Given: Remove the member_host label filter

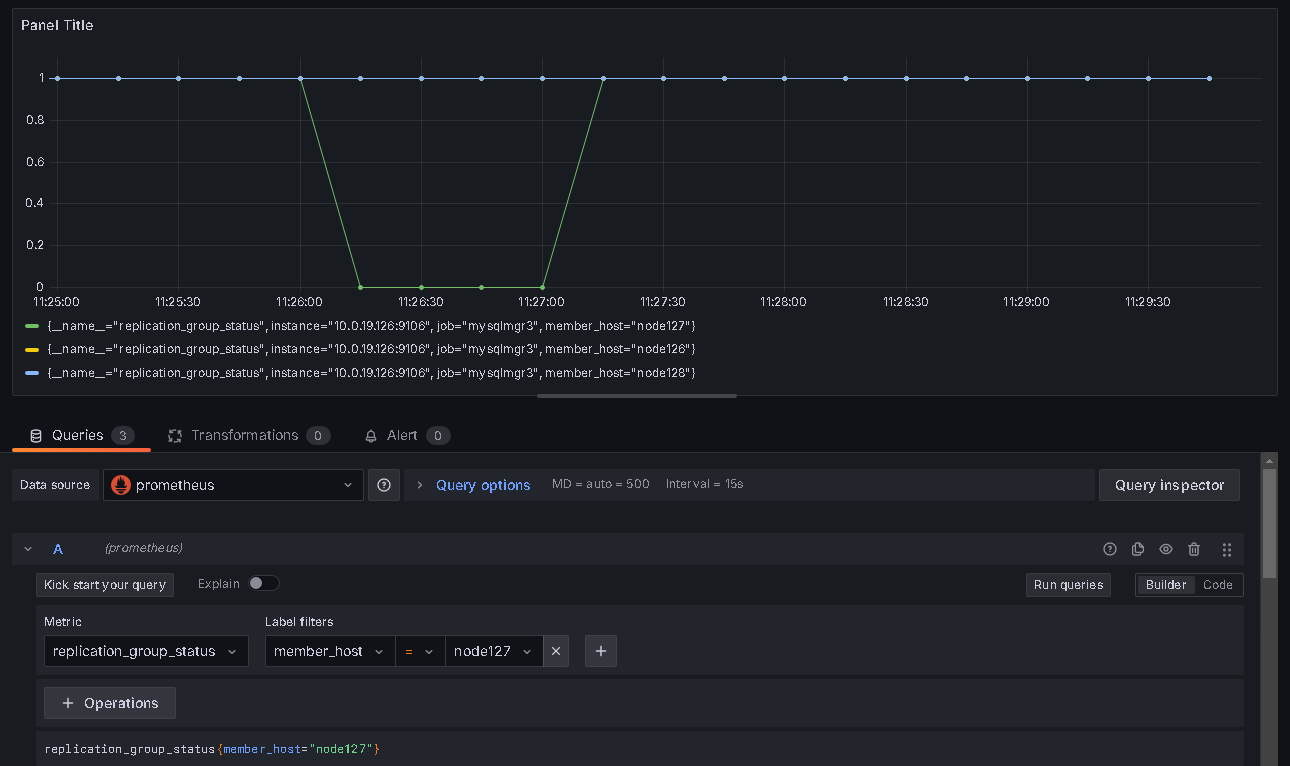Looking at the screenshot, I should [556, 651].
